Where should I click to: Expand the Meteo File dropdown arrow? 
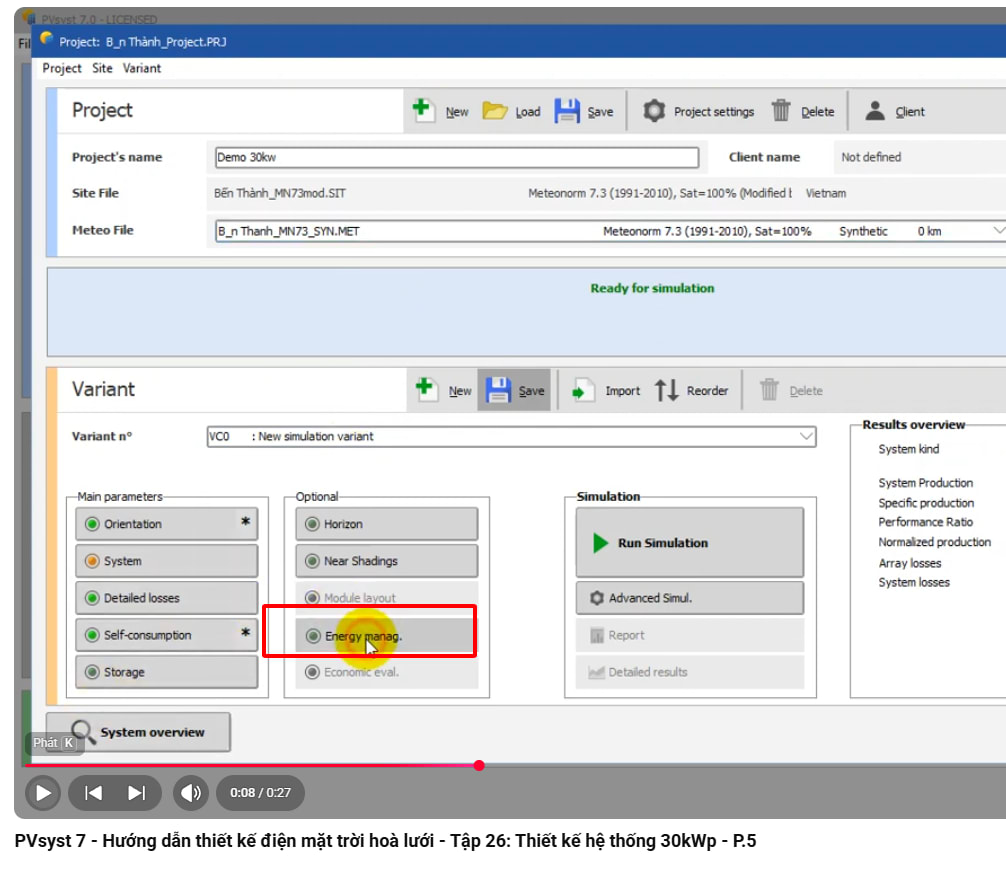click(x=999, y=230)
